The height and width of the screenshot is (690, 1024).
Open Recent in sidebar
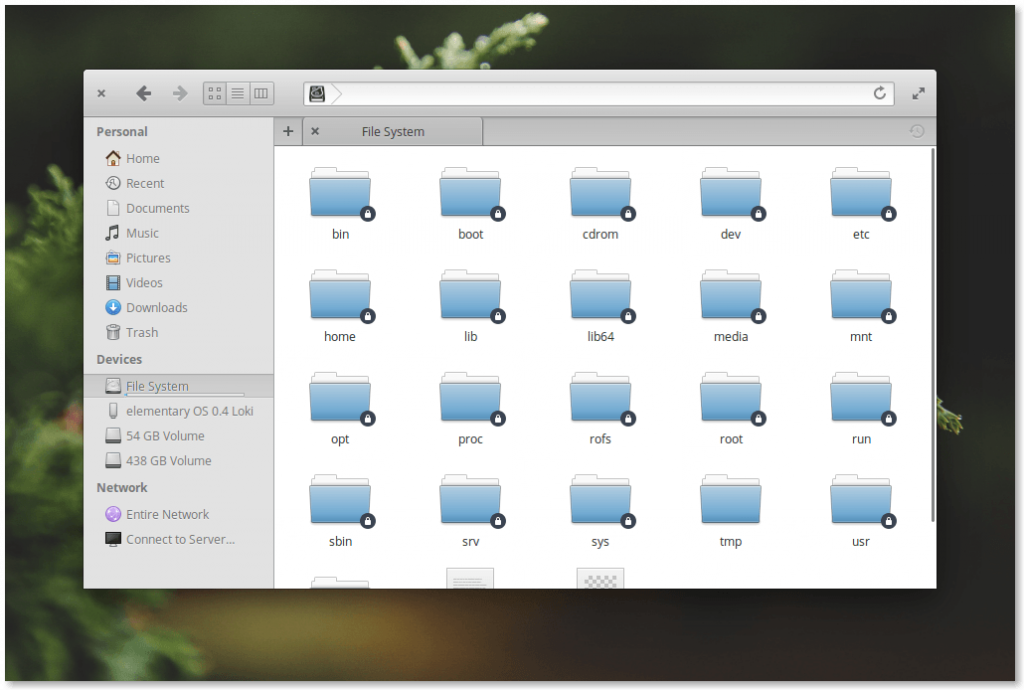[178, 183]
